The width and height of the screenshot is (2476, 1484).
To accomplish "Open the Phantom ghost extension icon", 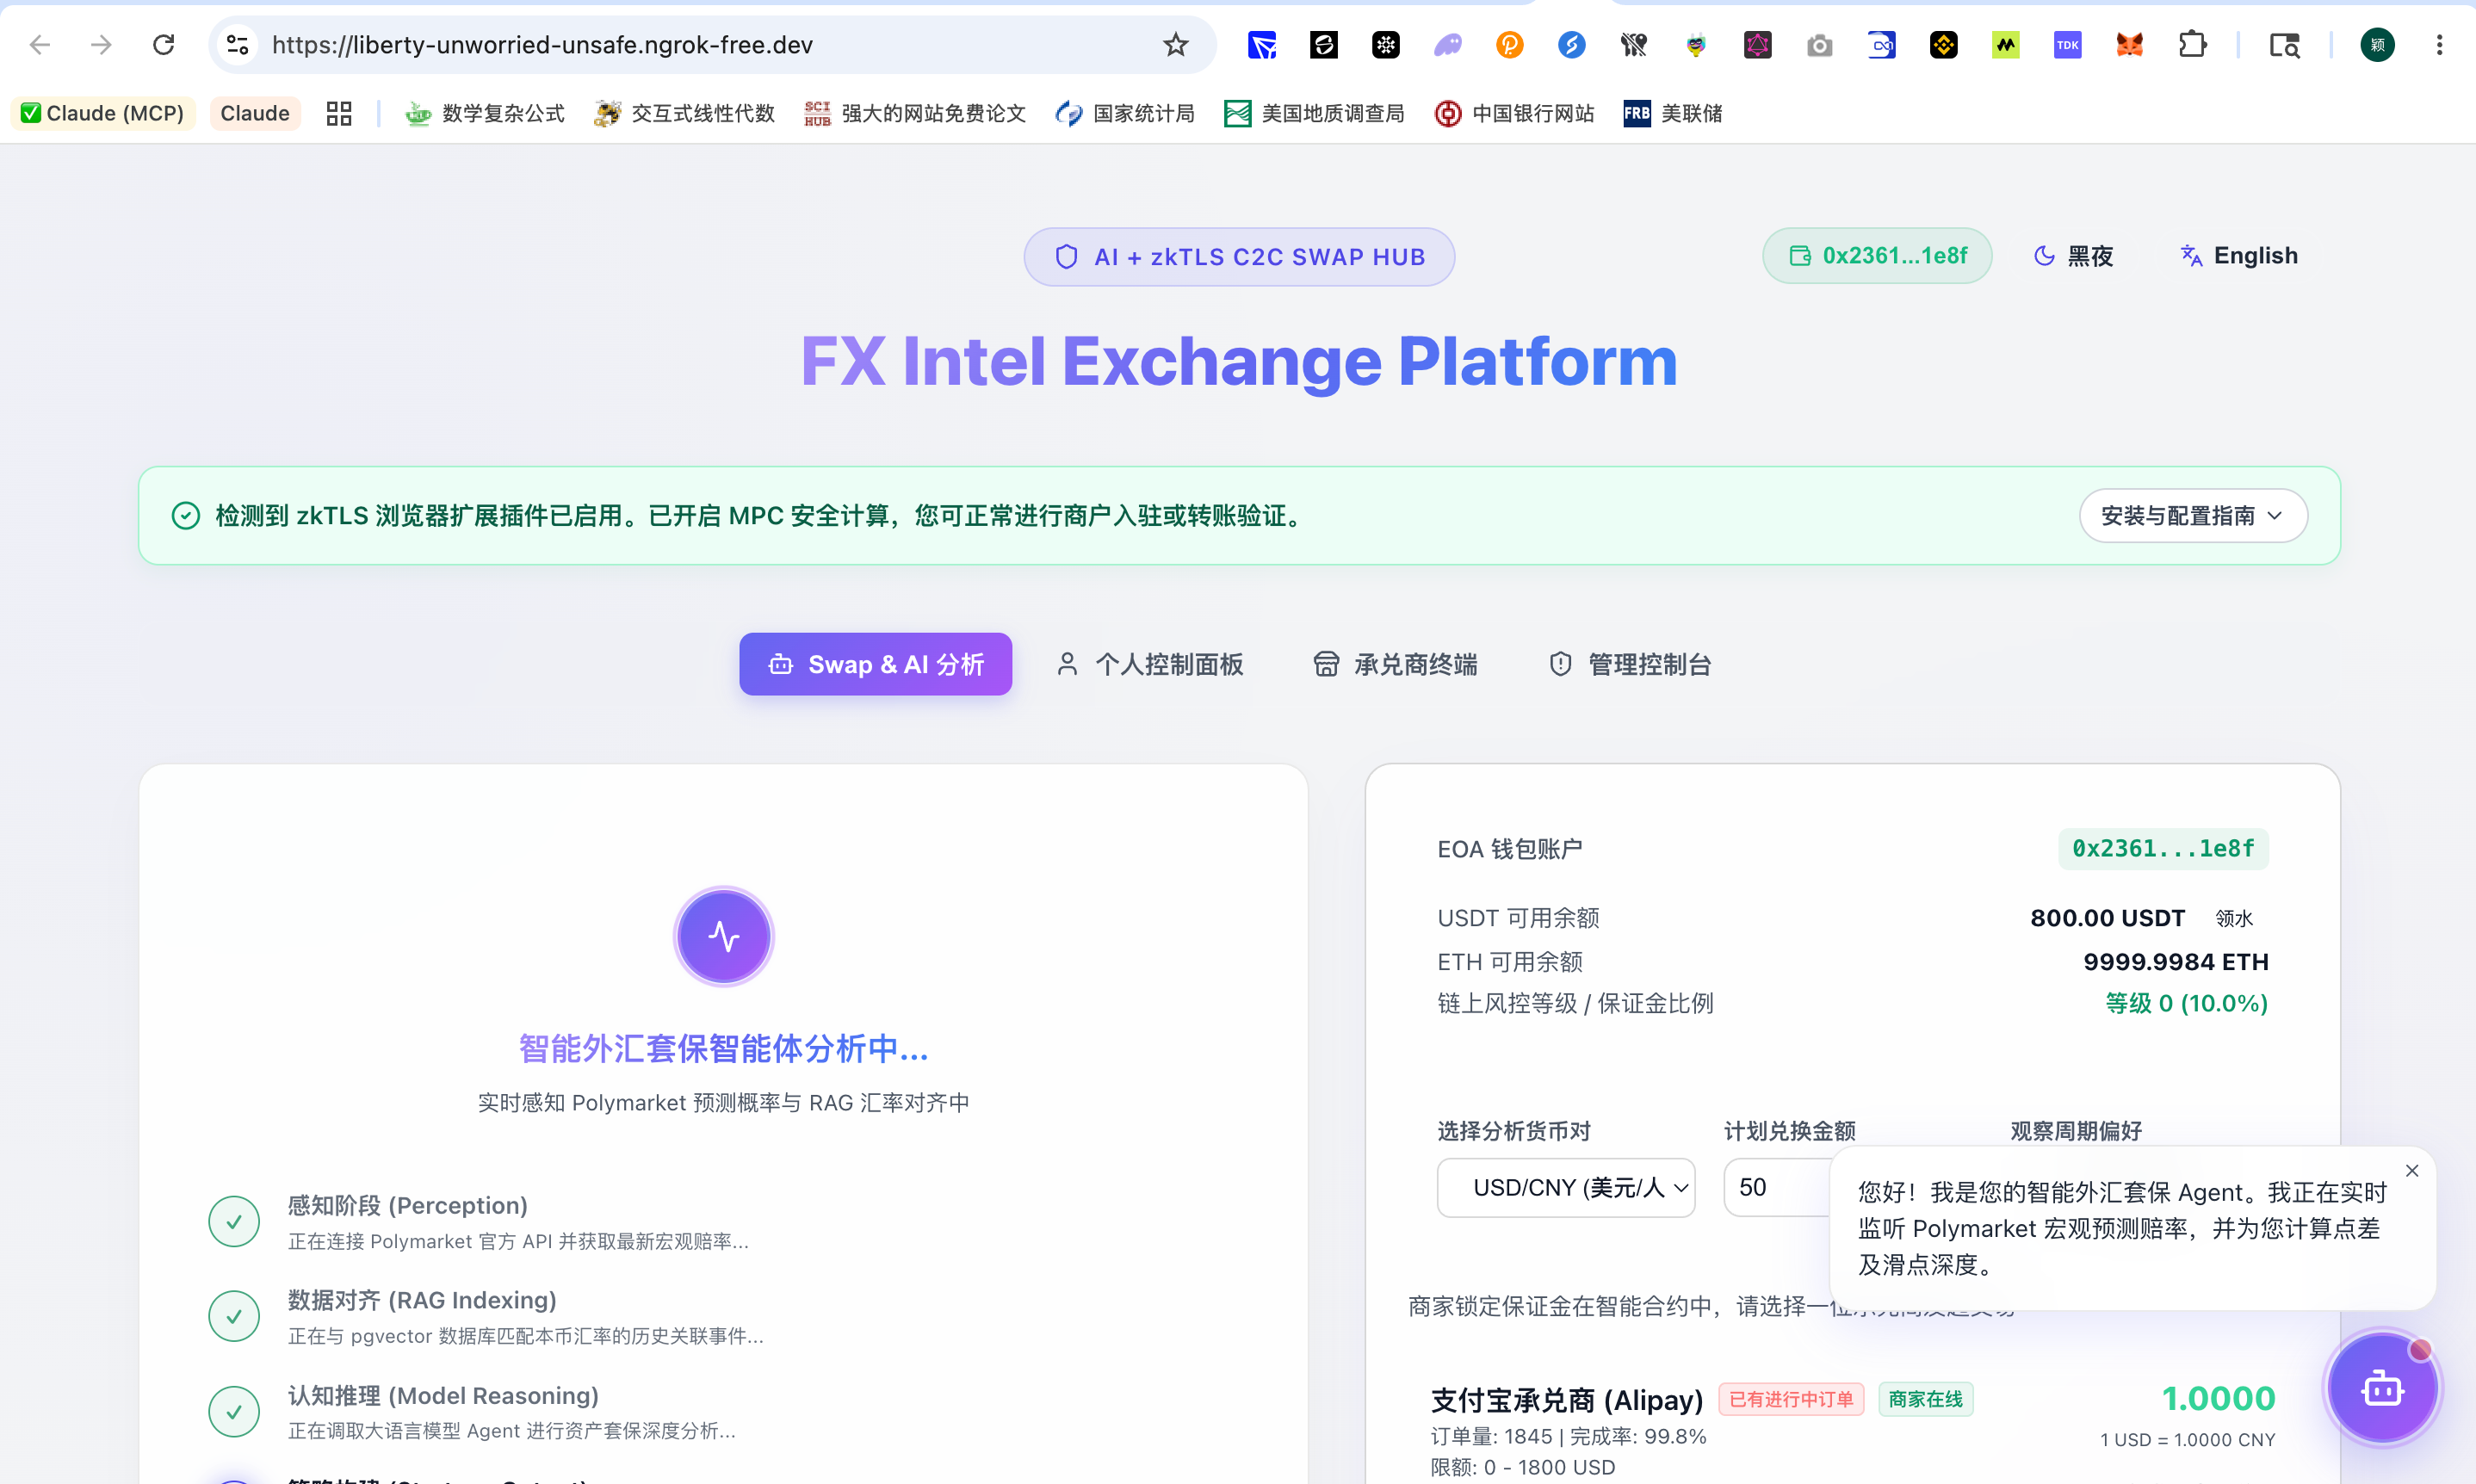I will click(1448, 45).
